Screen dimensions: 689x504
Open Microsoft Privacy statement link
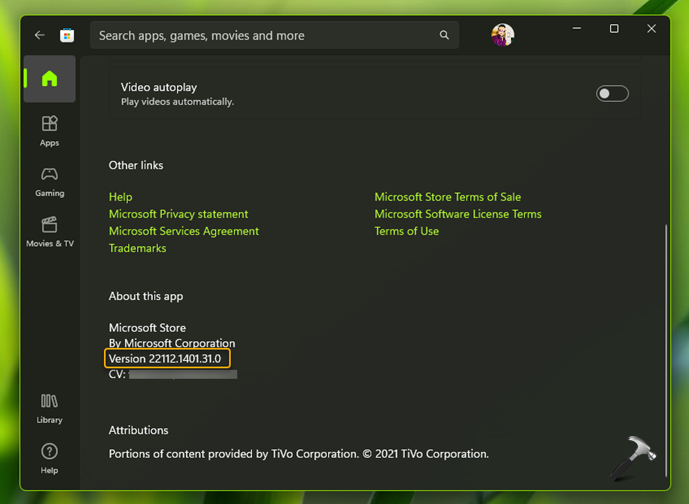click(x=178, y=214)
